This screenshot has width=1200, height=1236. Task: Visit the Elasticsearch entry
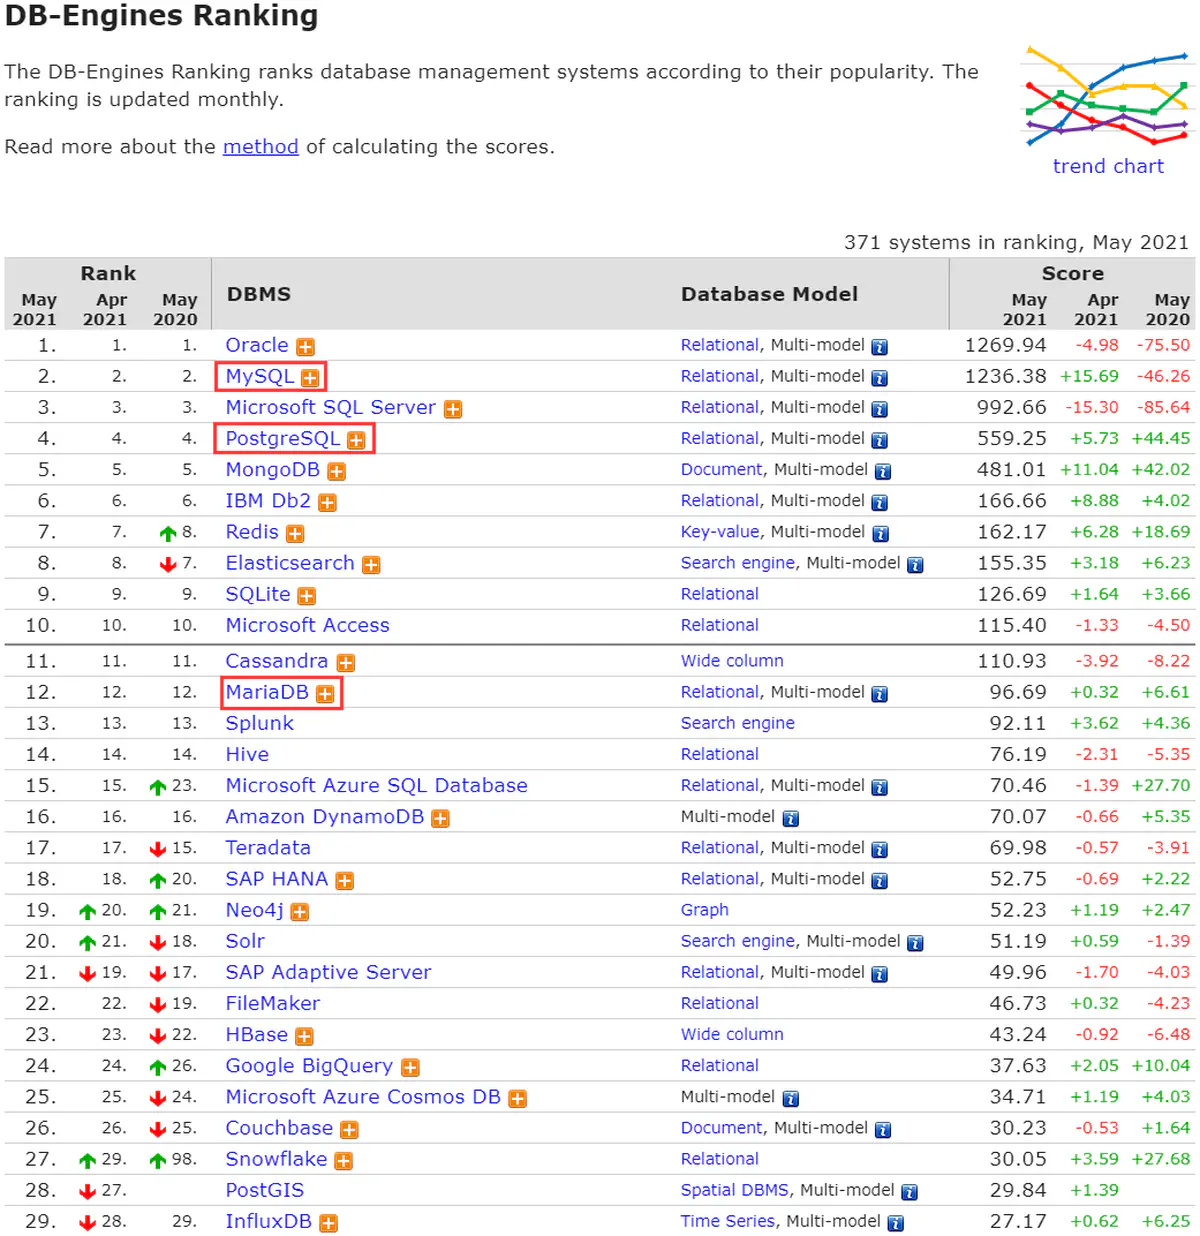tap(290, 563)
